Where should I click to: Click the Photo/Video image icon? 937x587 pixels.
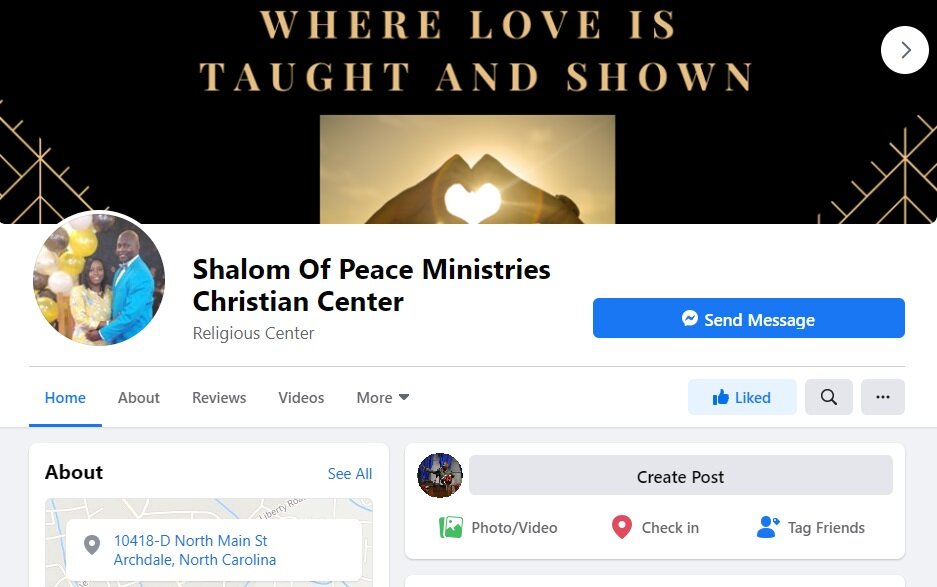pos(451,527)
